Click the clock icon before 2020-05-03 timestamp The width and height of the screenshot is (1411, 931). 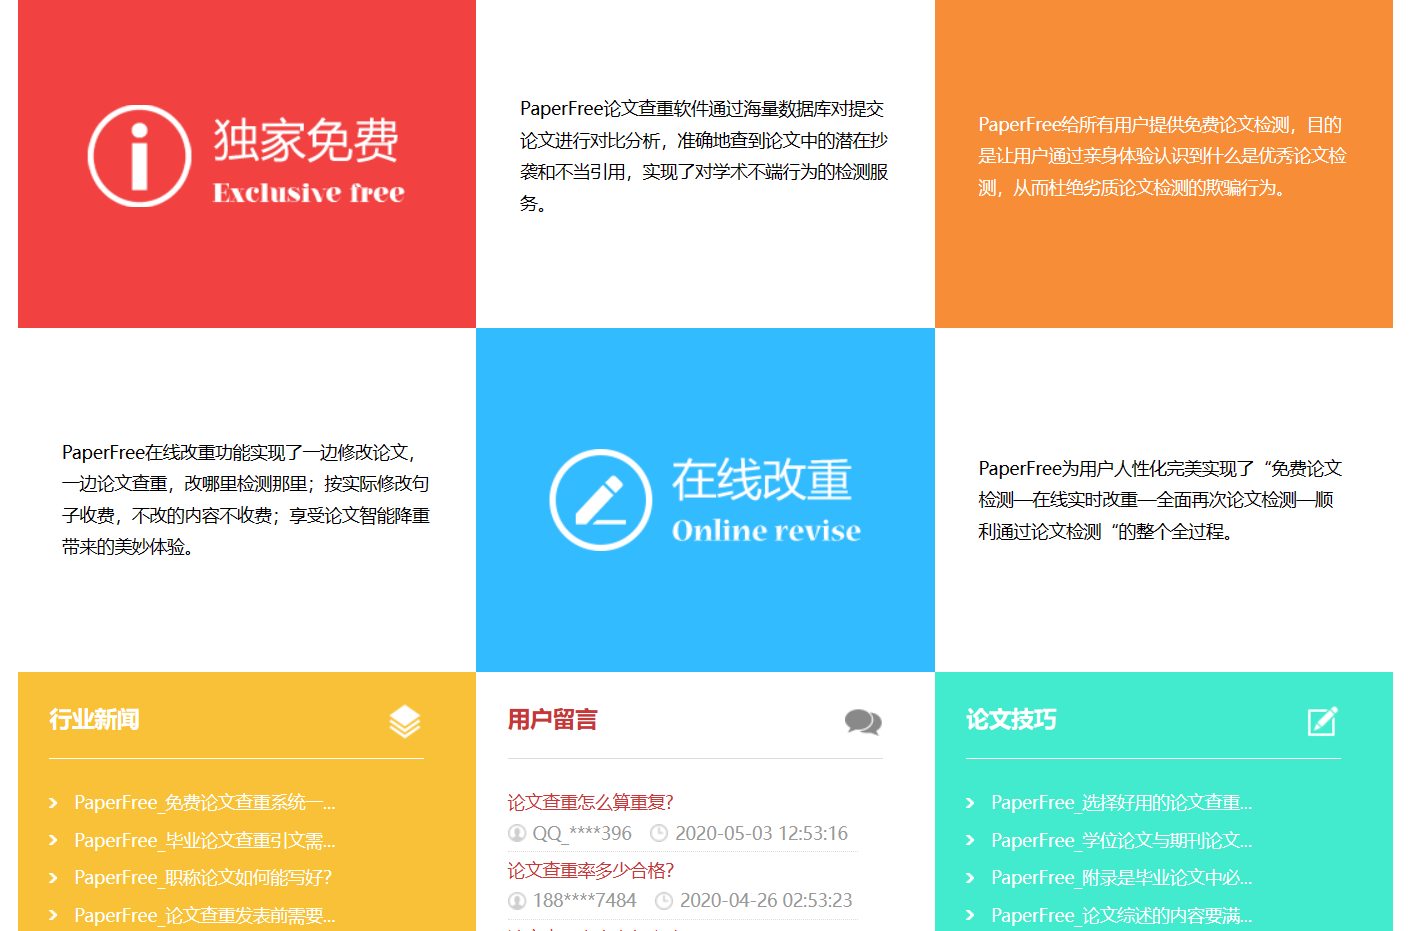point(659,833)
